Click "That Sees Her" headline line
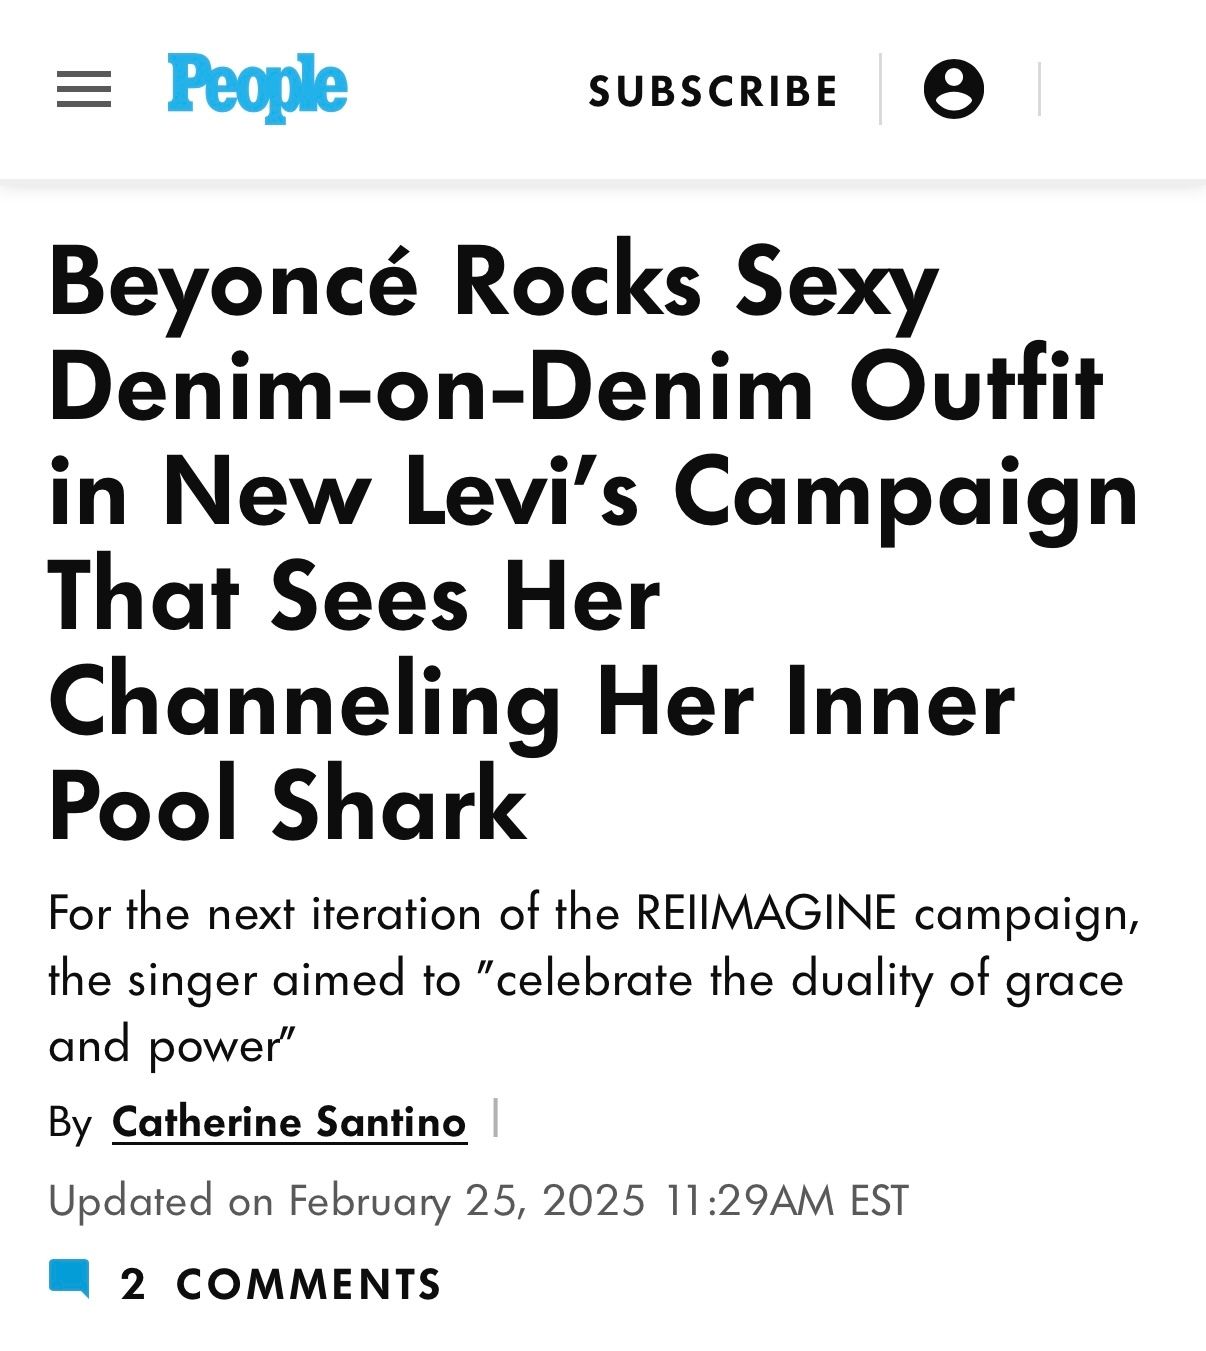The image size is (1206, 1351). (x=353, y=598)
